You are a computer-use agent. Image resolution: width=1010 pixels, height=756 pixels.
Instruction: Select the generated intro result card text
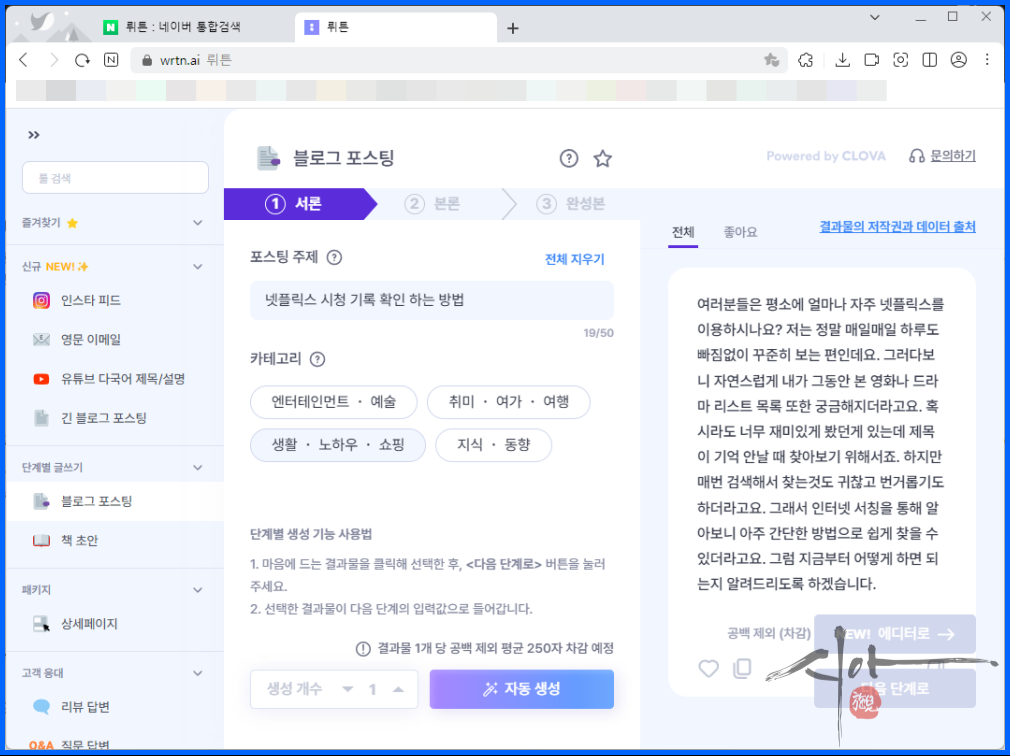click(x=821, y=444)
